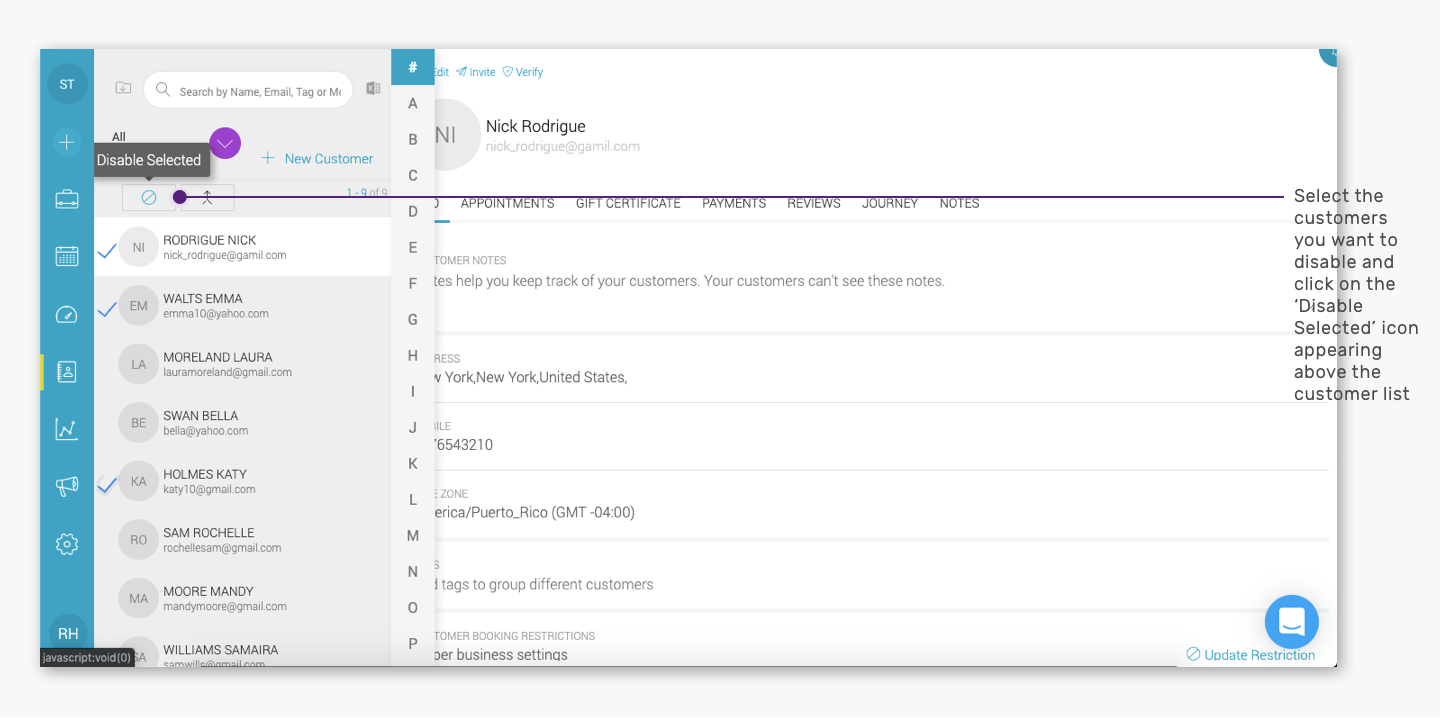Click the New Customer link
The image size is (1440, 718).
coord(317,158)
